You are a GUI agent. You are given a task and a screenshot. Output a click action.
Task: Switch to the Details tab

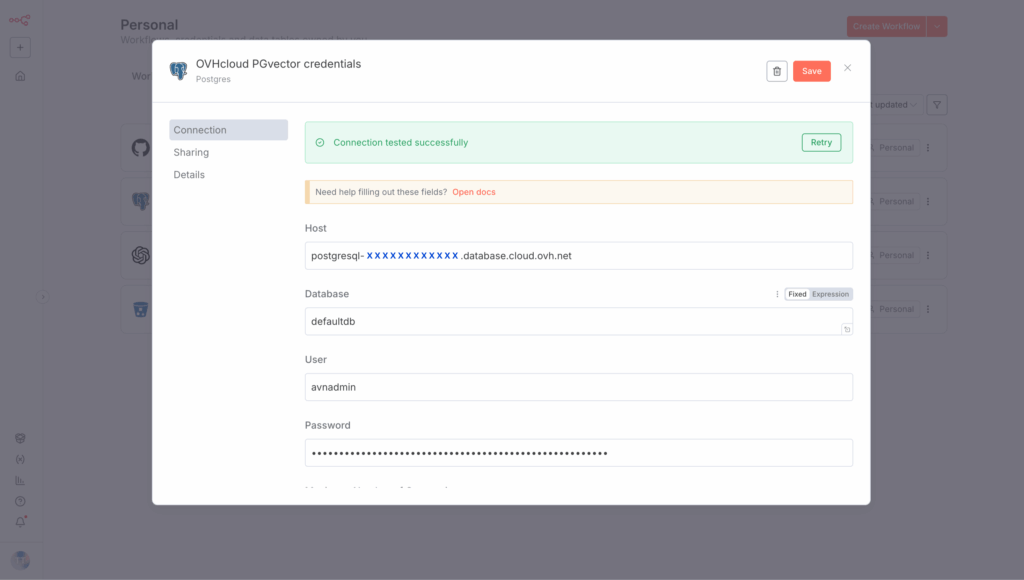(x=189, y=174)
